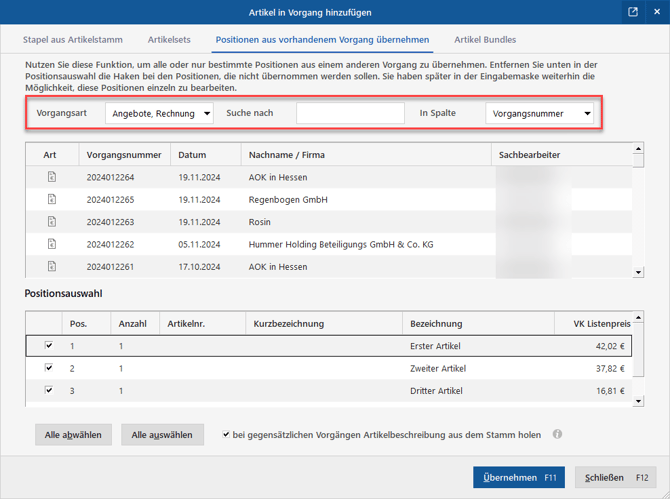
Task: Click the Kurzbezeichnung column header
Action: pyautogui.click(x=324, y=323)
